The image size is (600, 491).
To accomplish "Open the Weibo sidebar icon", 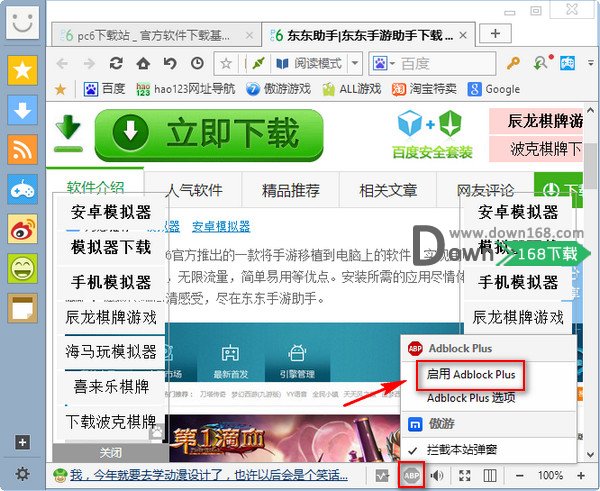I will click(x=22, y=229).
